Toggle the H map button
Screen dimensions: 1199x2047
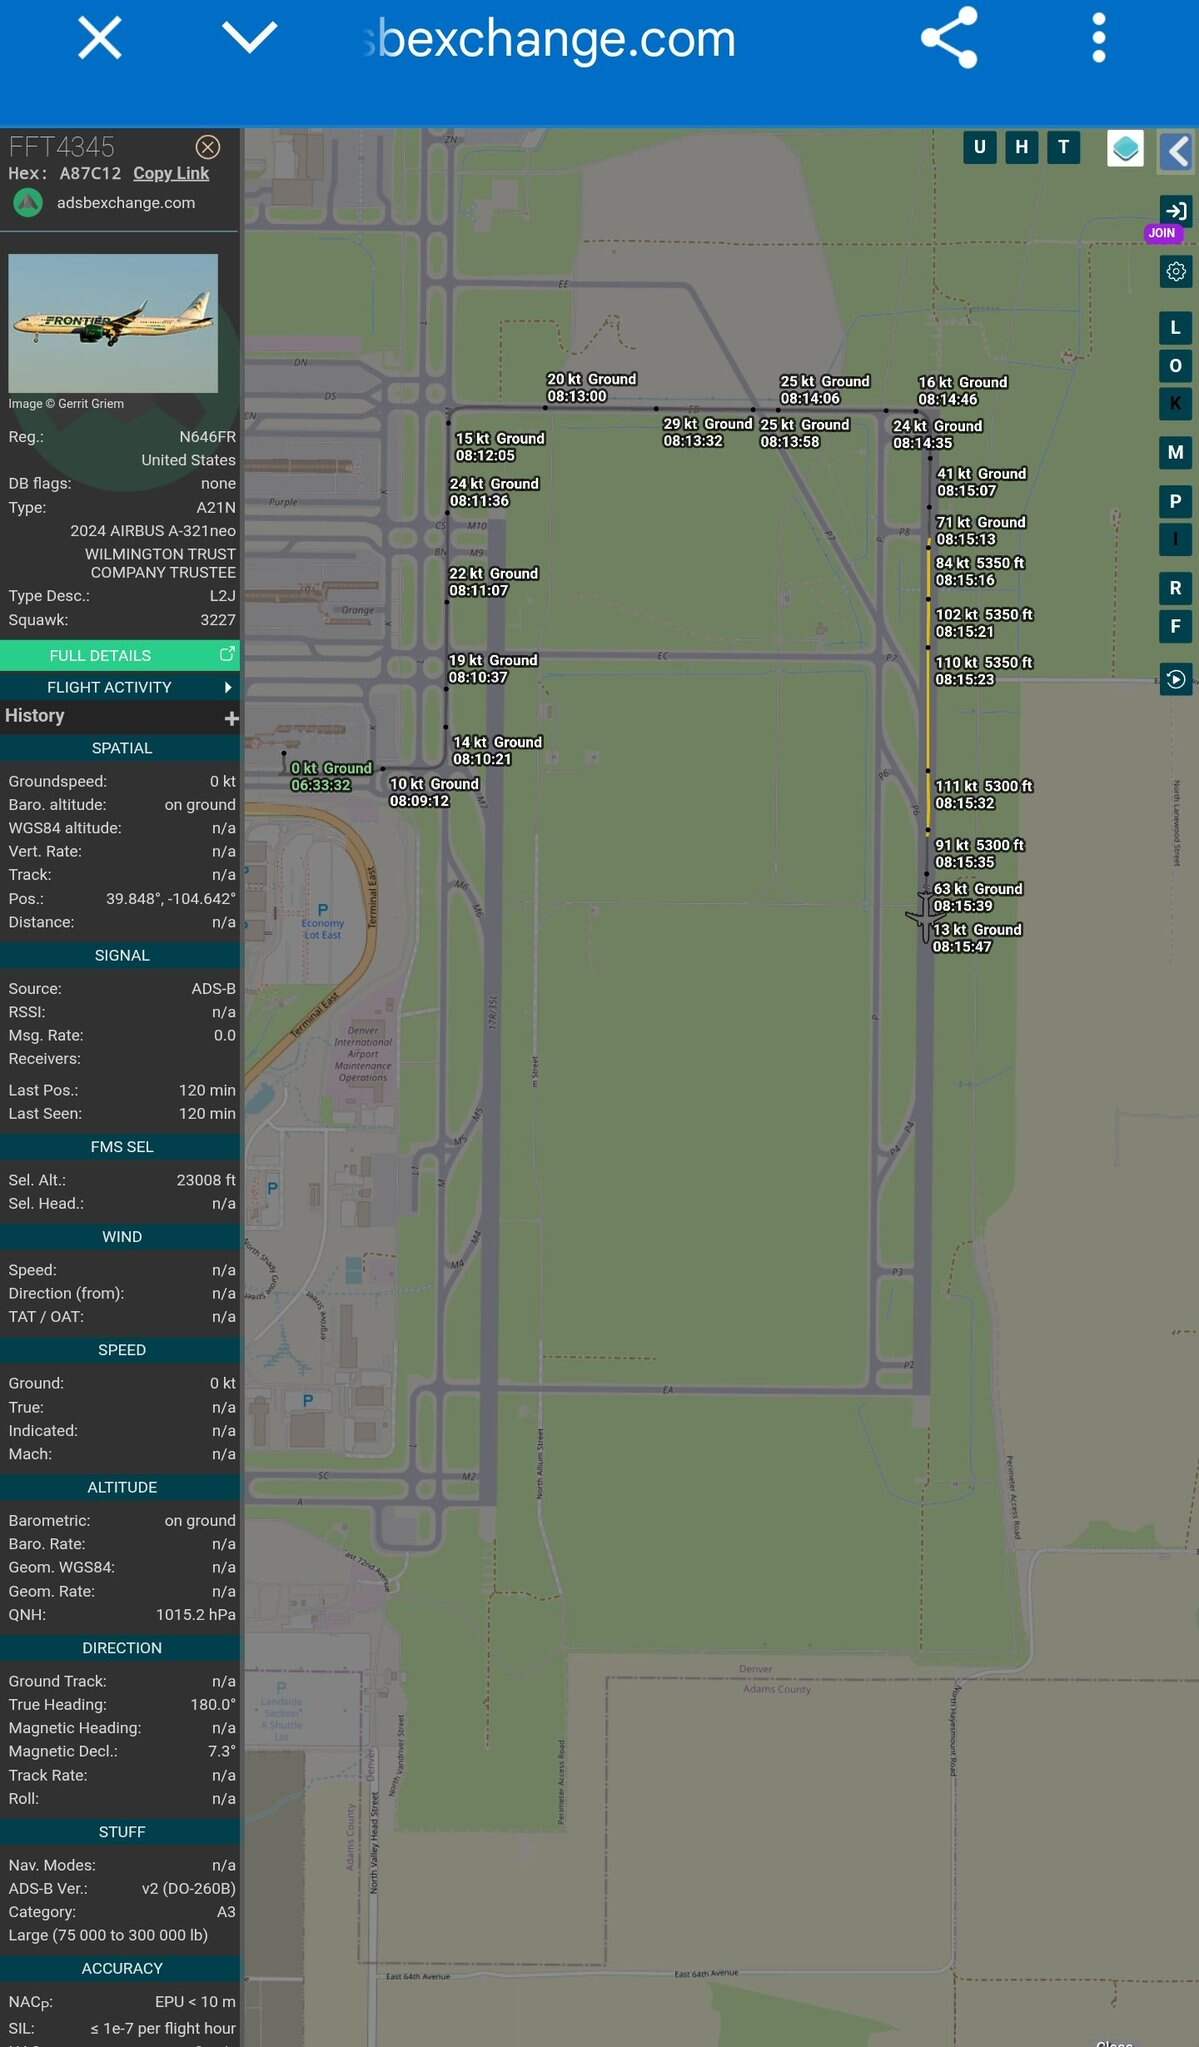click(x=1021, y=147)
